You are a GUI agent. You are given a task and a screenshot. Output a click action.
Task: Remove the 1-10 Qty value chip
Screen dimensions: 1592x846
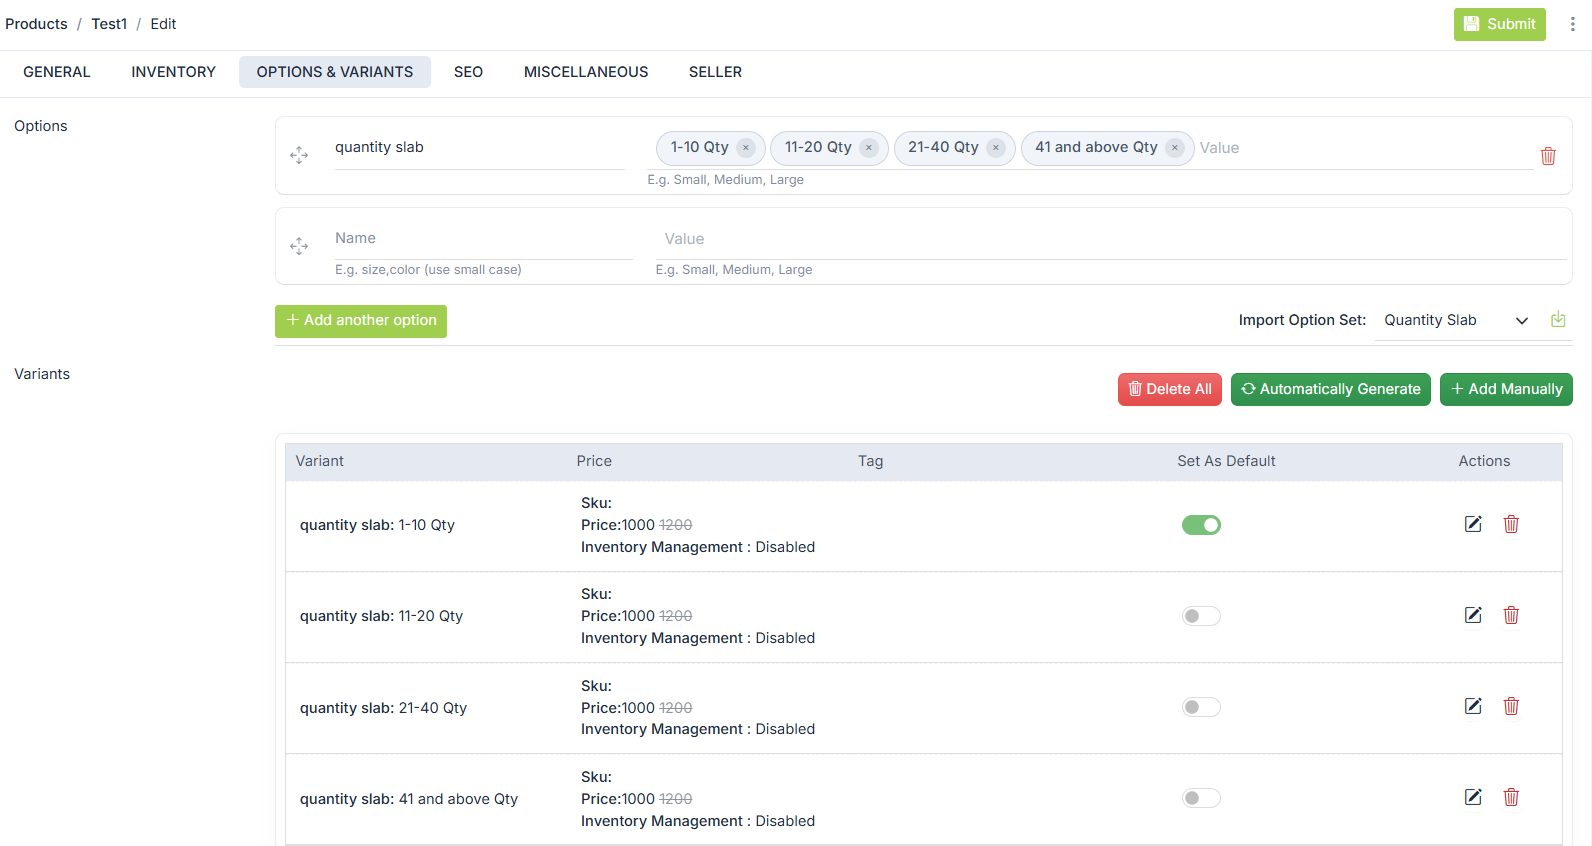pos(746,148)
